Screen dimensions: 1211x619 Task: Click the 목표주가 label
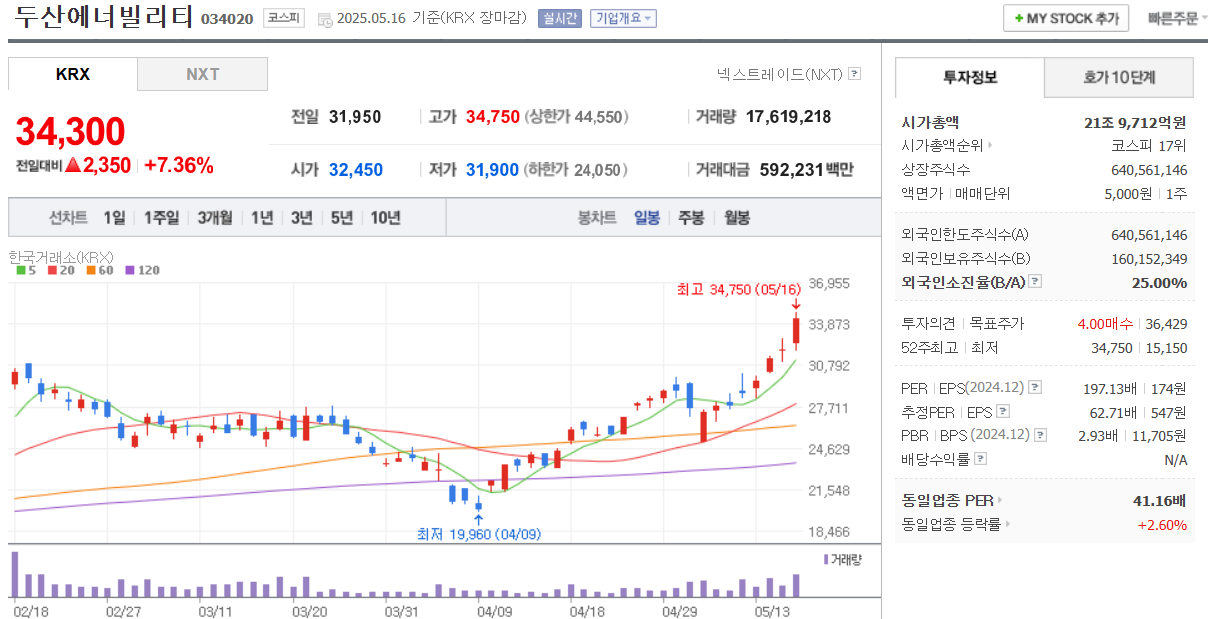pos(997,324)
